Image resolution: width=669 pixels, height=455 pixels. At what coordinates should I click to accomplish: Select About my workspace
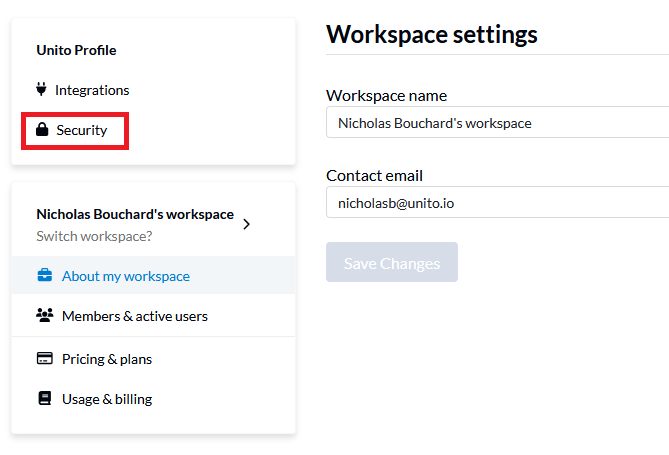click(x=154, y=275)
